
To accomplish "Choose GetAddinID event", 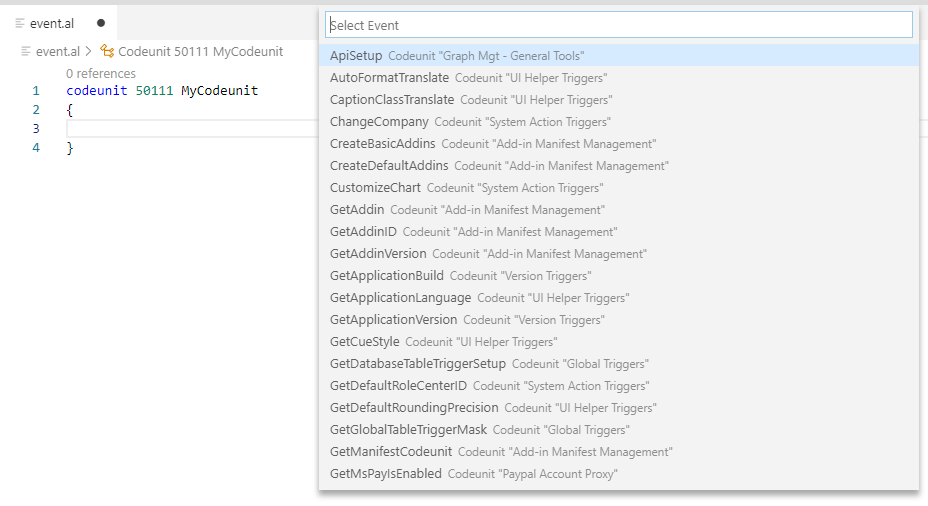I will point(618,231).
